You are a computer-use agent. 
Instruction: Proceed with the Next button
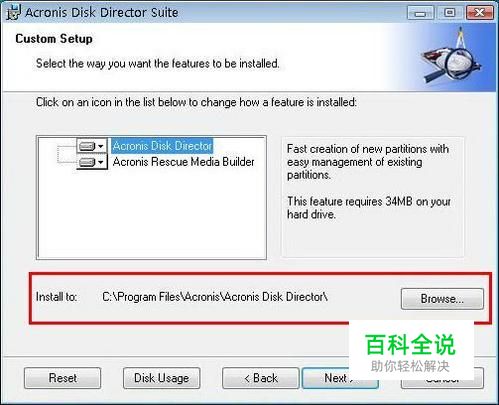coord(326,378)
